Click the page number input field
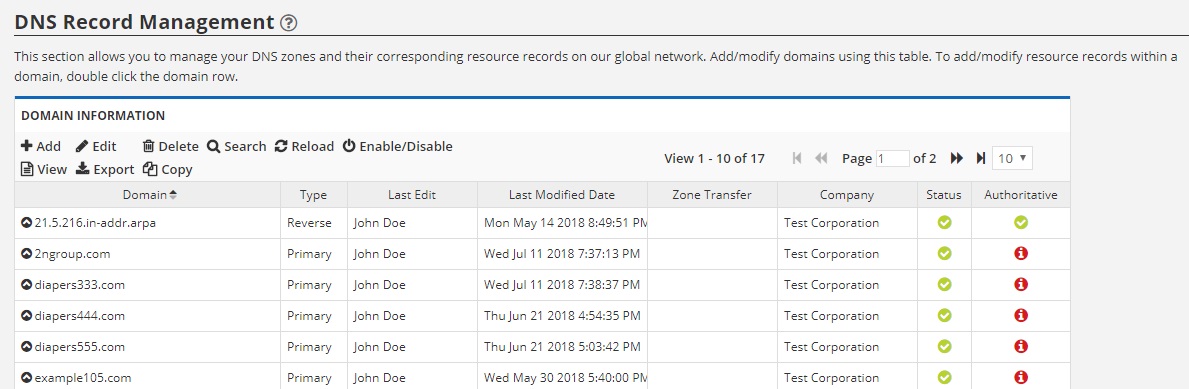 893,158
